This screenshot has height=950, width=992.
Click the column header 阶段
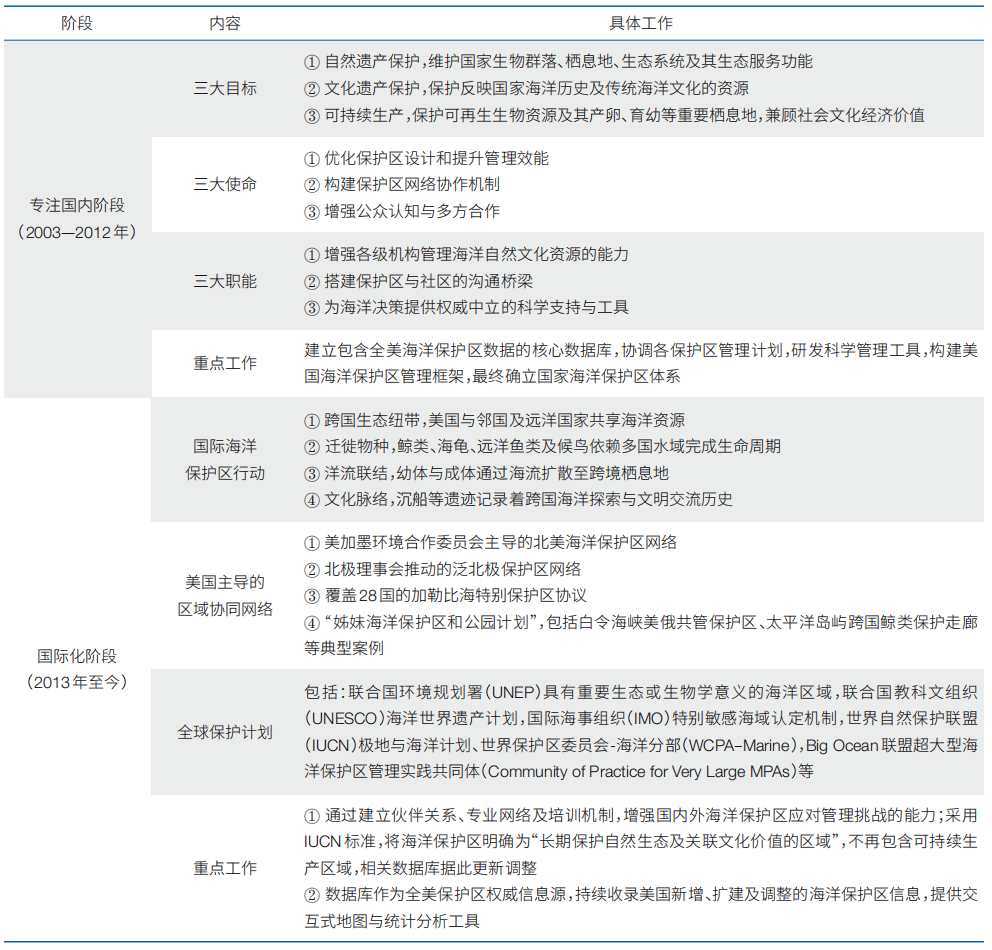coord(77,23)
